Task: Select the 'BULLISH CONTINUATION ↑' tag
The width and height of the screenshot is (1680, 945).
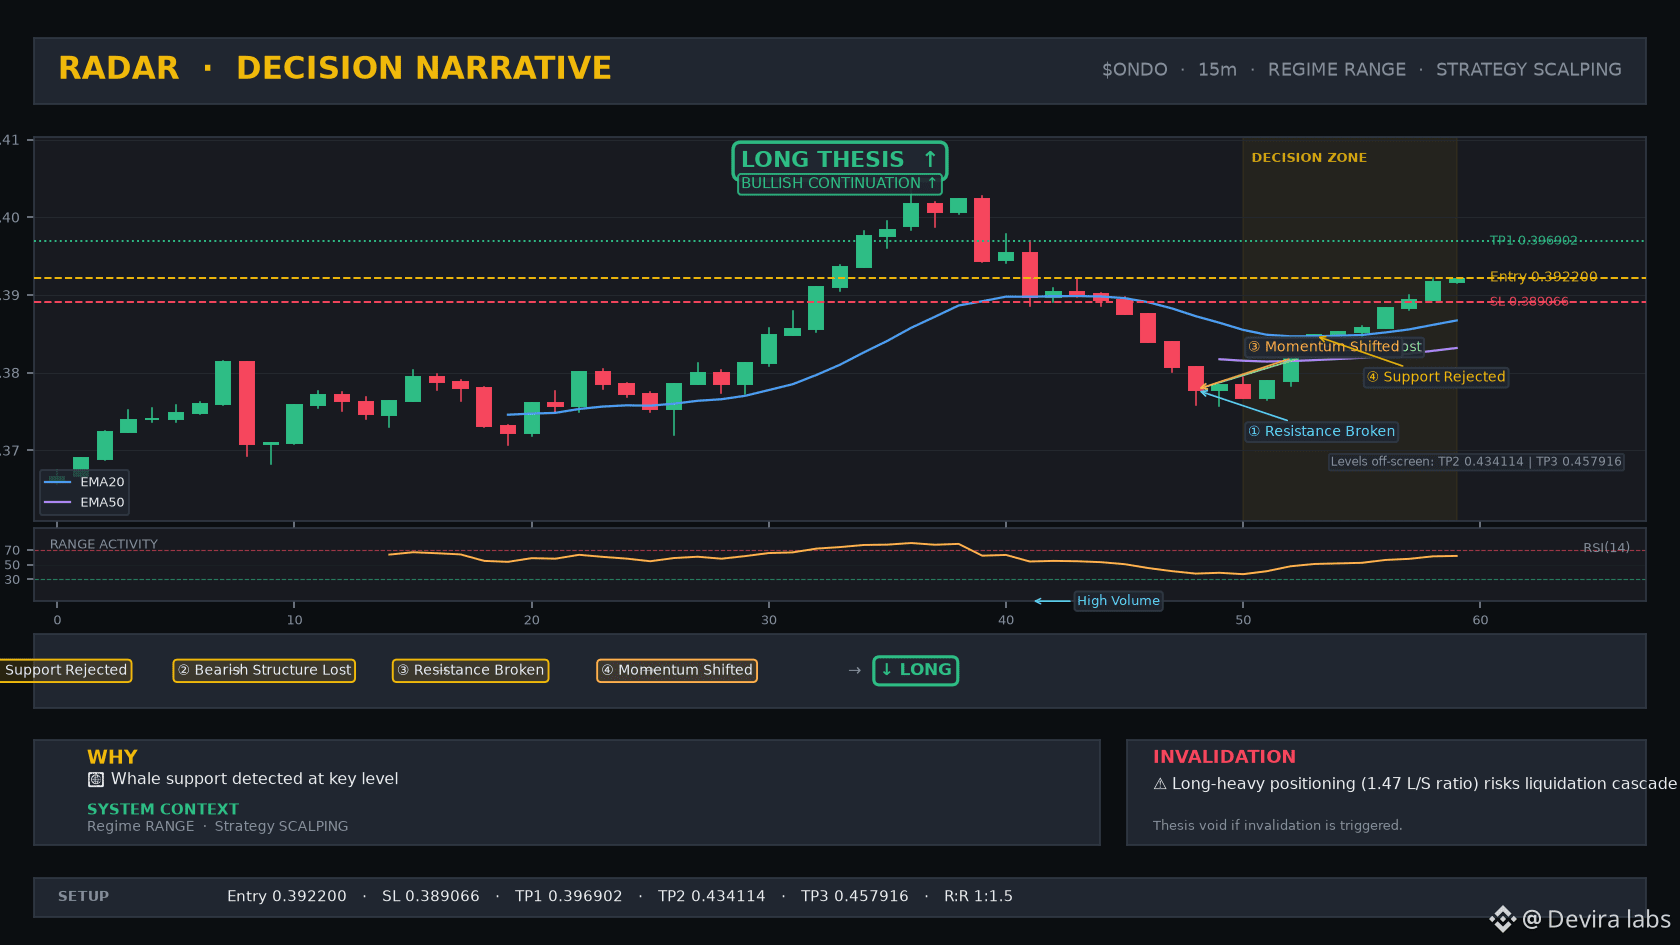Action: coord(840,184)
